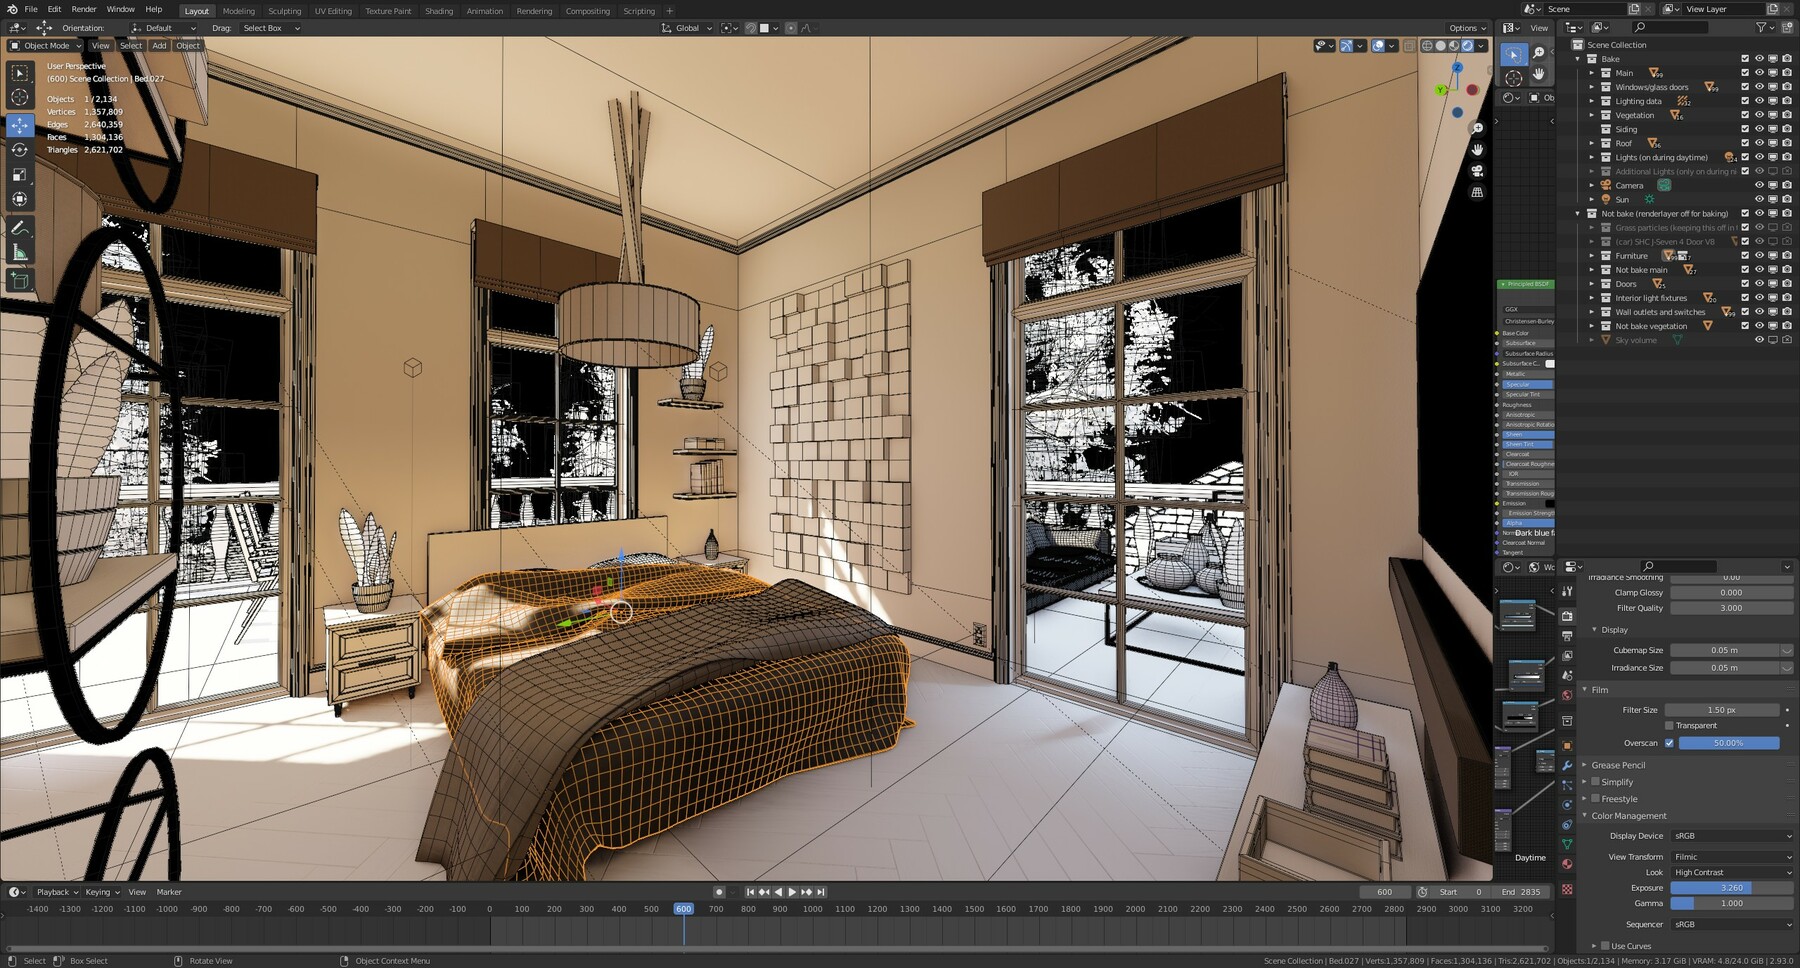This screenshot has width=1800, height=968.
Task: Activate the Rotate tool
Action: pyautogui.click(x=19, y=150)
